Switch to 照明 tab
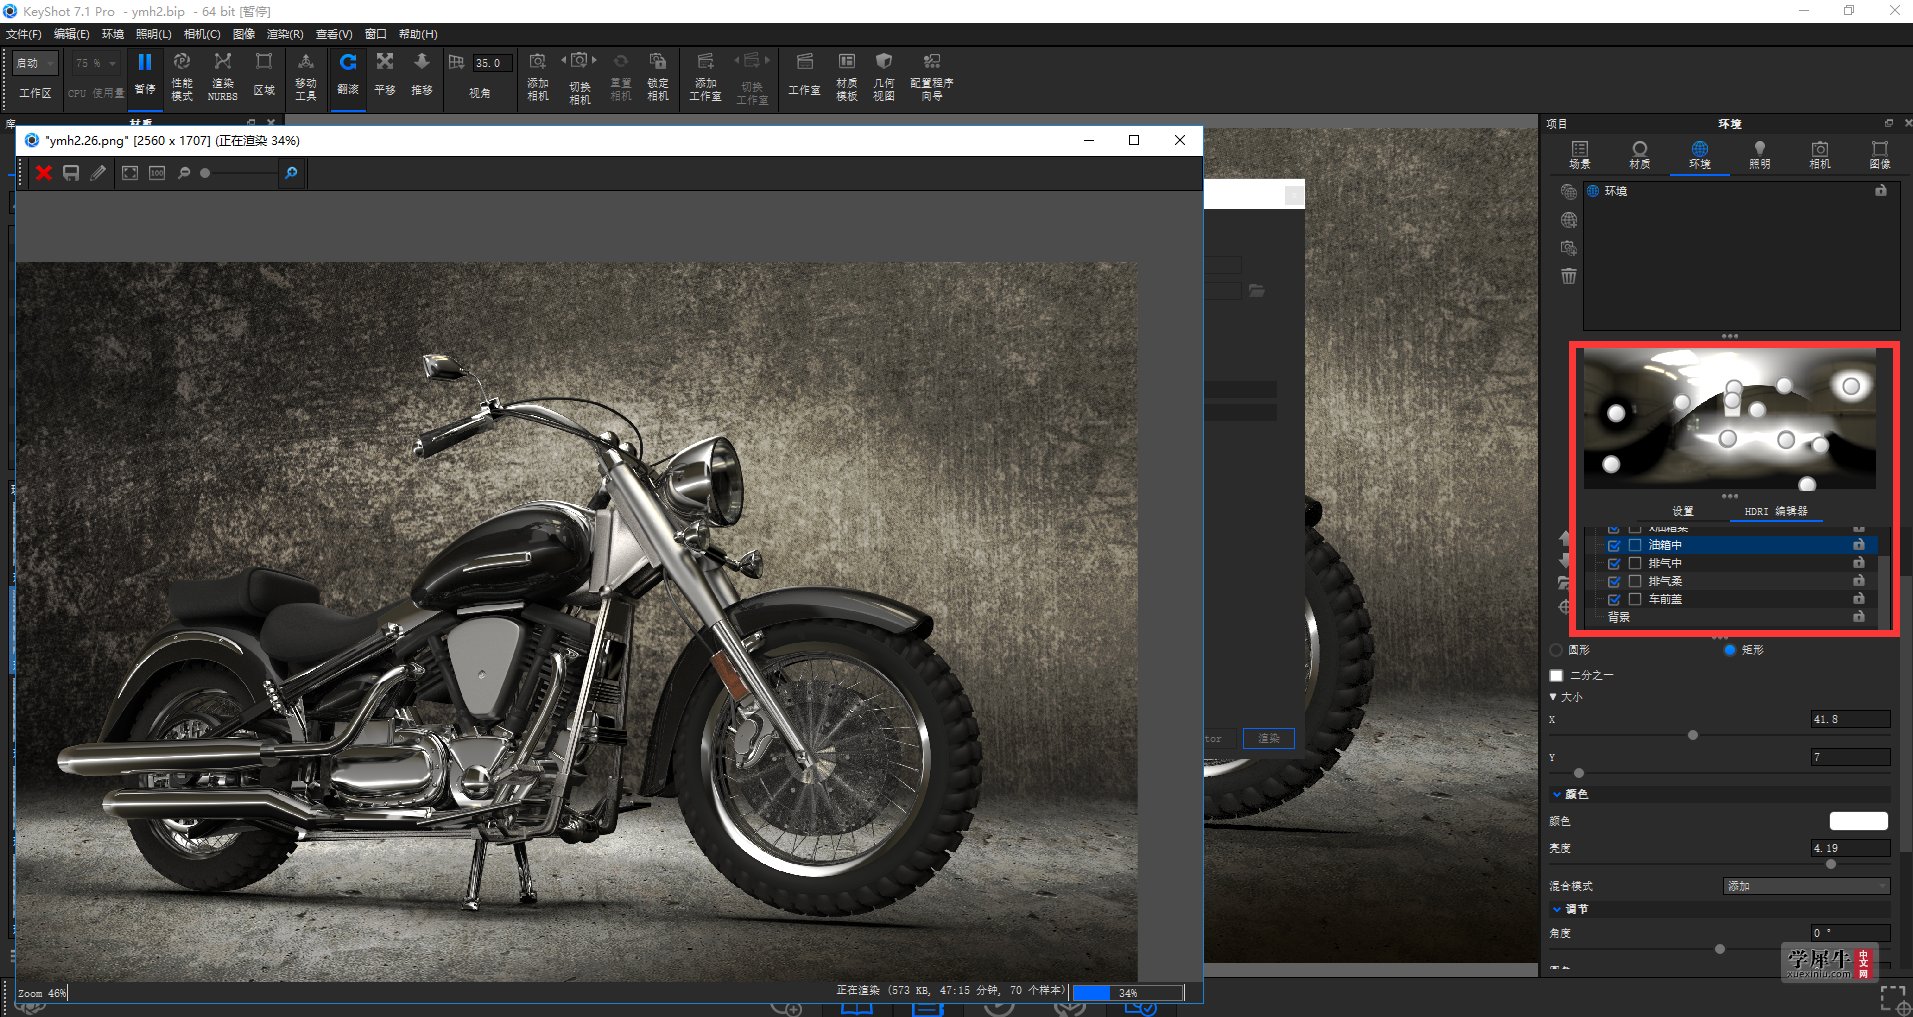The width and height of the screenshot is (1913, 1017). click(x=1760, y=155)
